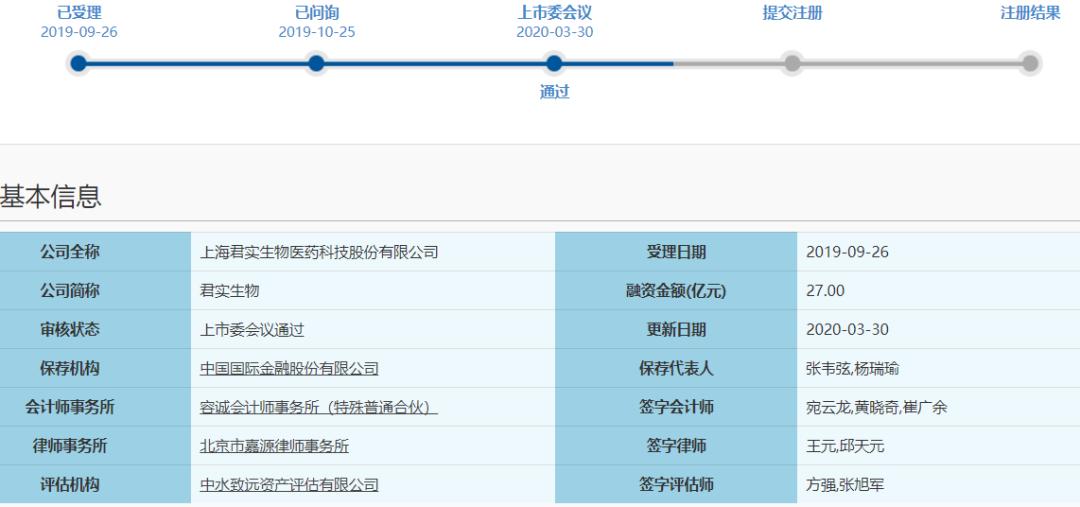Image resolution: width=1080 pixels, height=507 pixels.
Task: Click the 更新日期 value 2020-03-30
Action: click(x=847, y=330)
